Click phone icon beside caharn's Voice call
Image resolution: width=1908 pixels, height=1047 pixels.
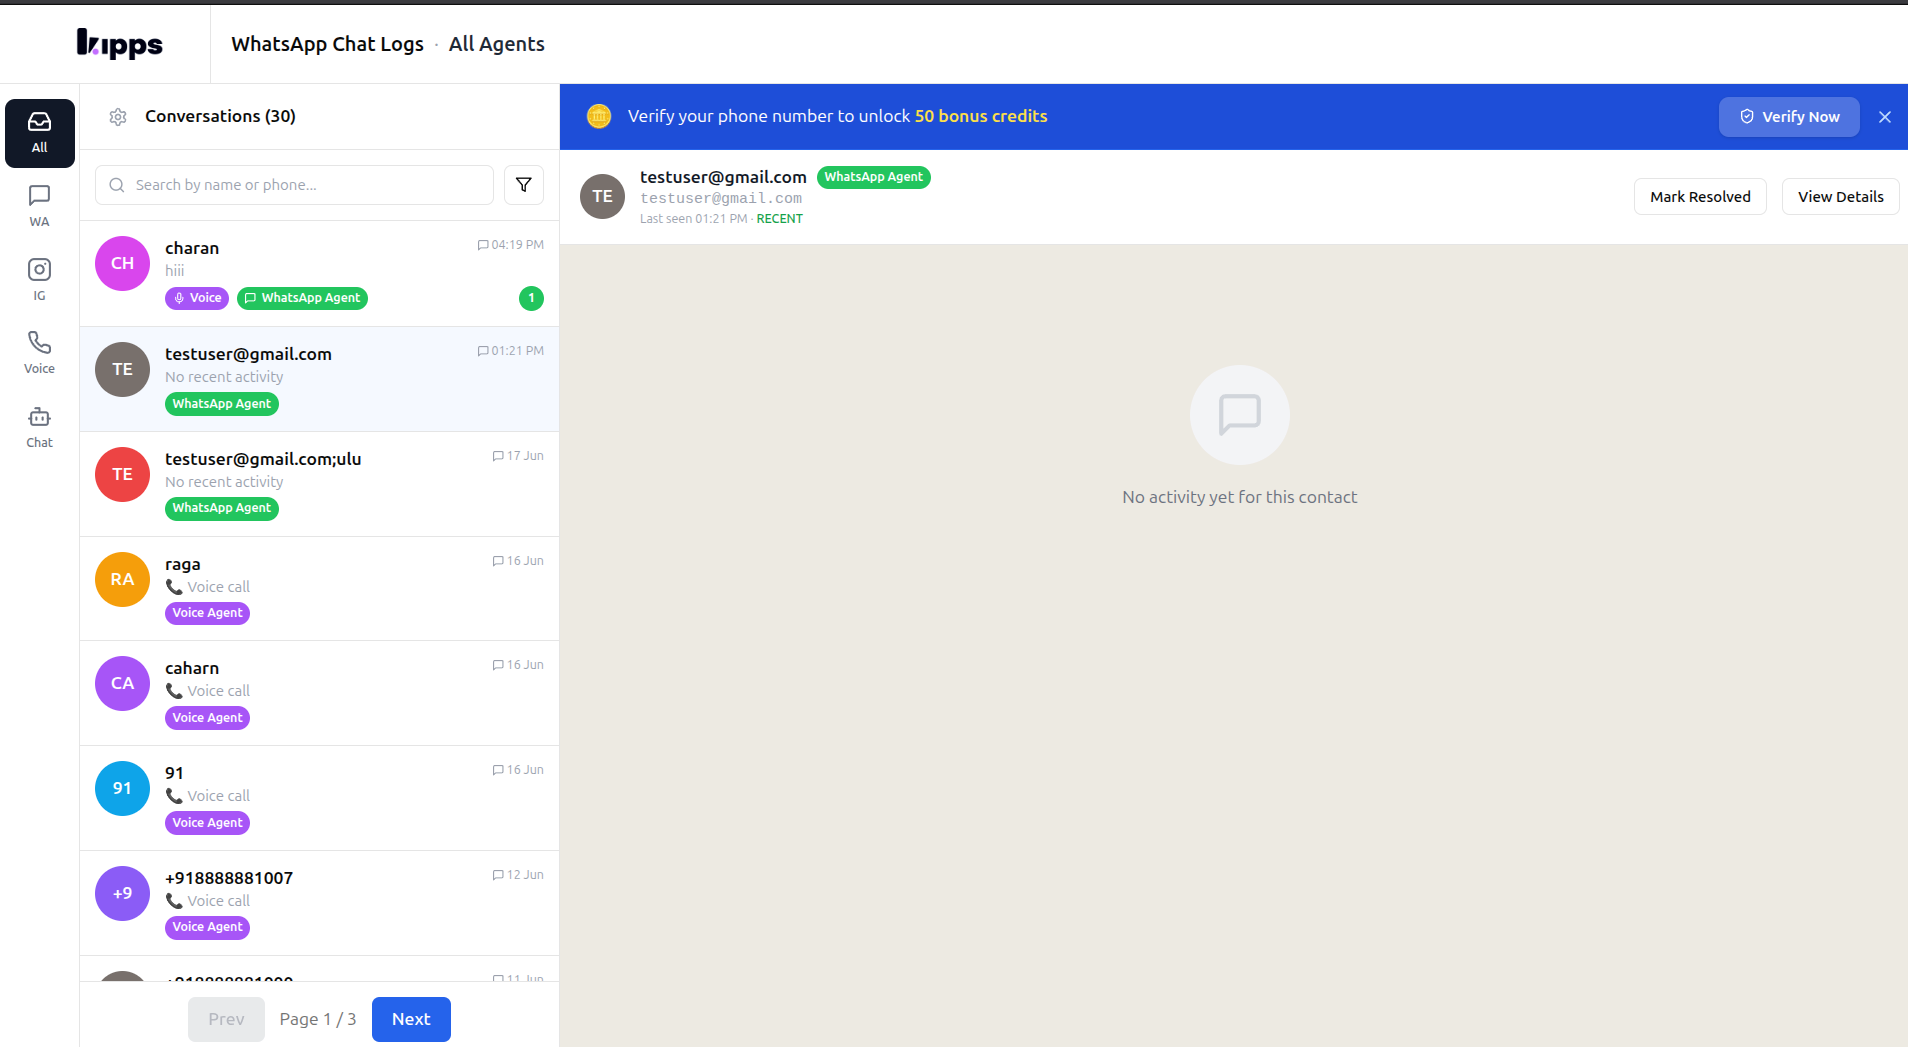(174, 691)
